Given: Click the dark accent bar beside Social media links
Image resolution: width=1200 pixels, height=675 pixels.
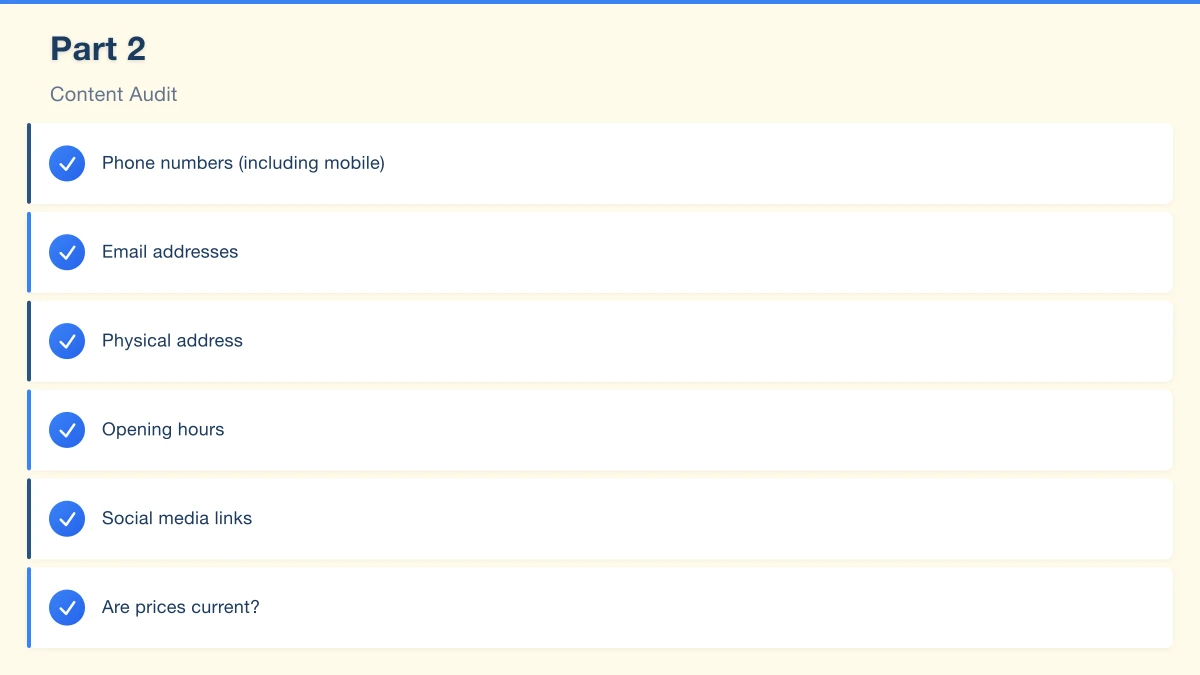Looking at the screenshot, I should click(29, 519).
